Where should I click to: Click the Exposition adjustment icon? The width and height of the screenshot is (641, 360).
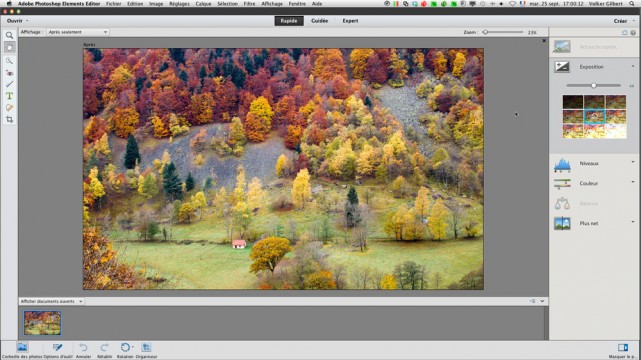pyautogui.click(x=562, y=67)
